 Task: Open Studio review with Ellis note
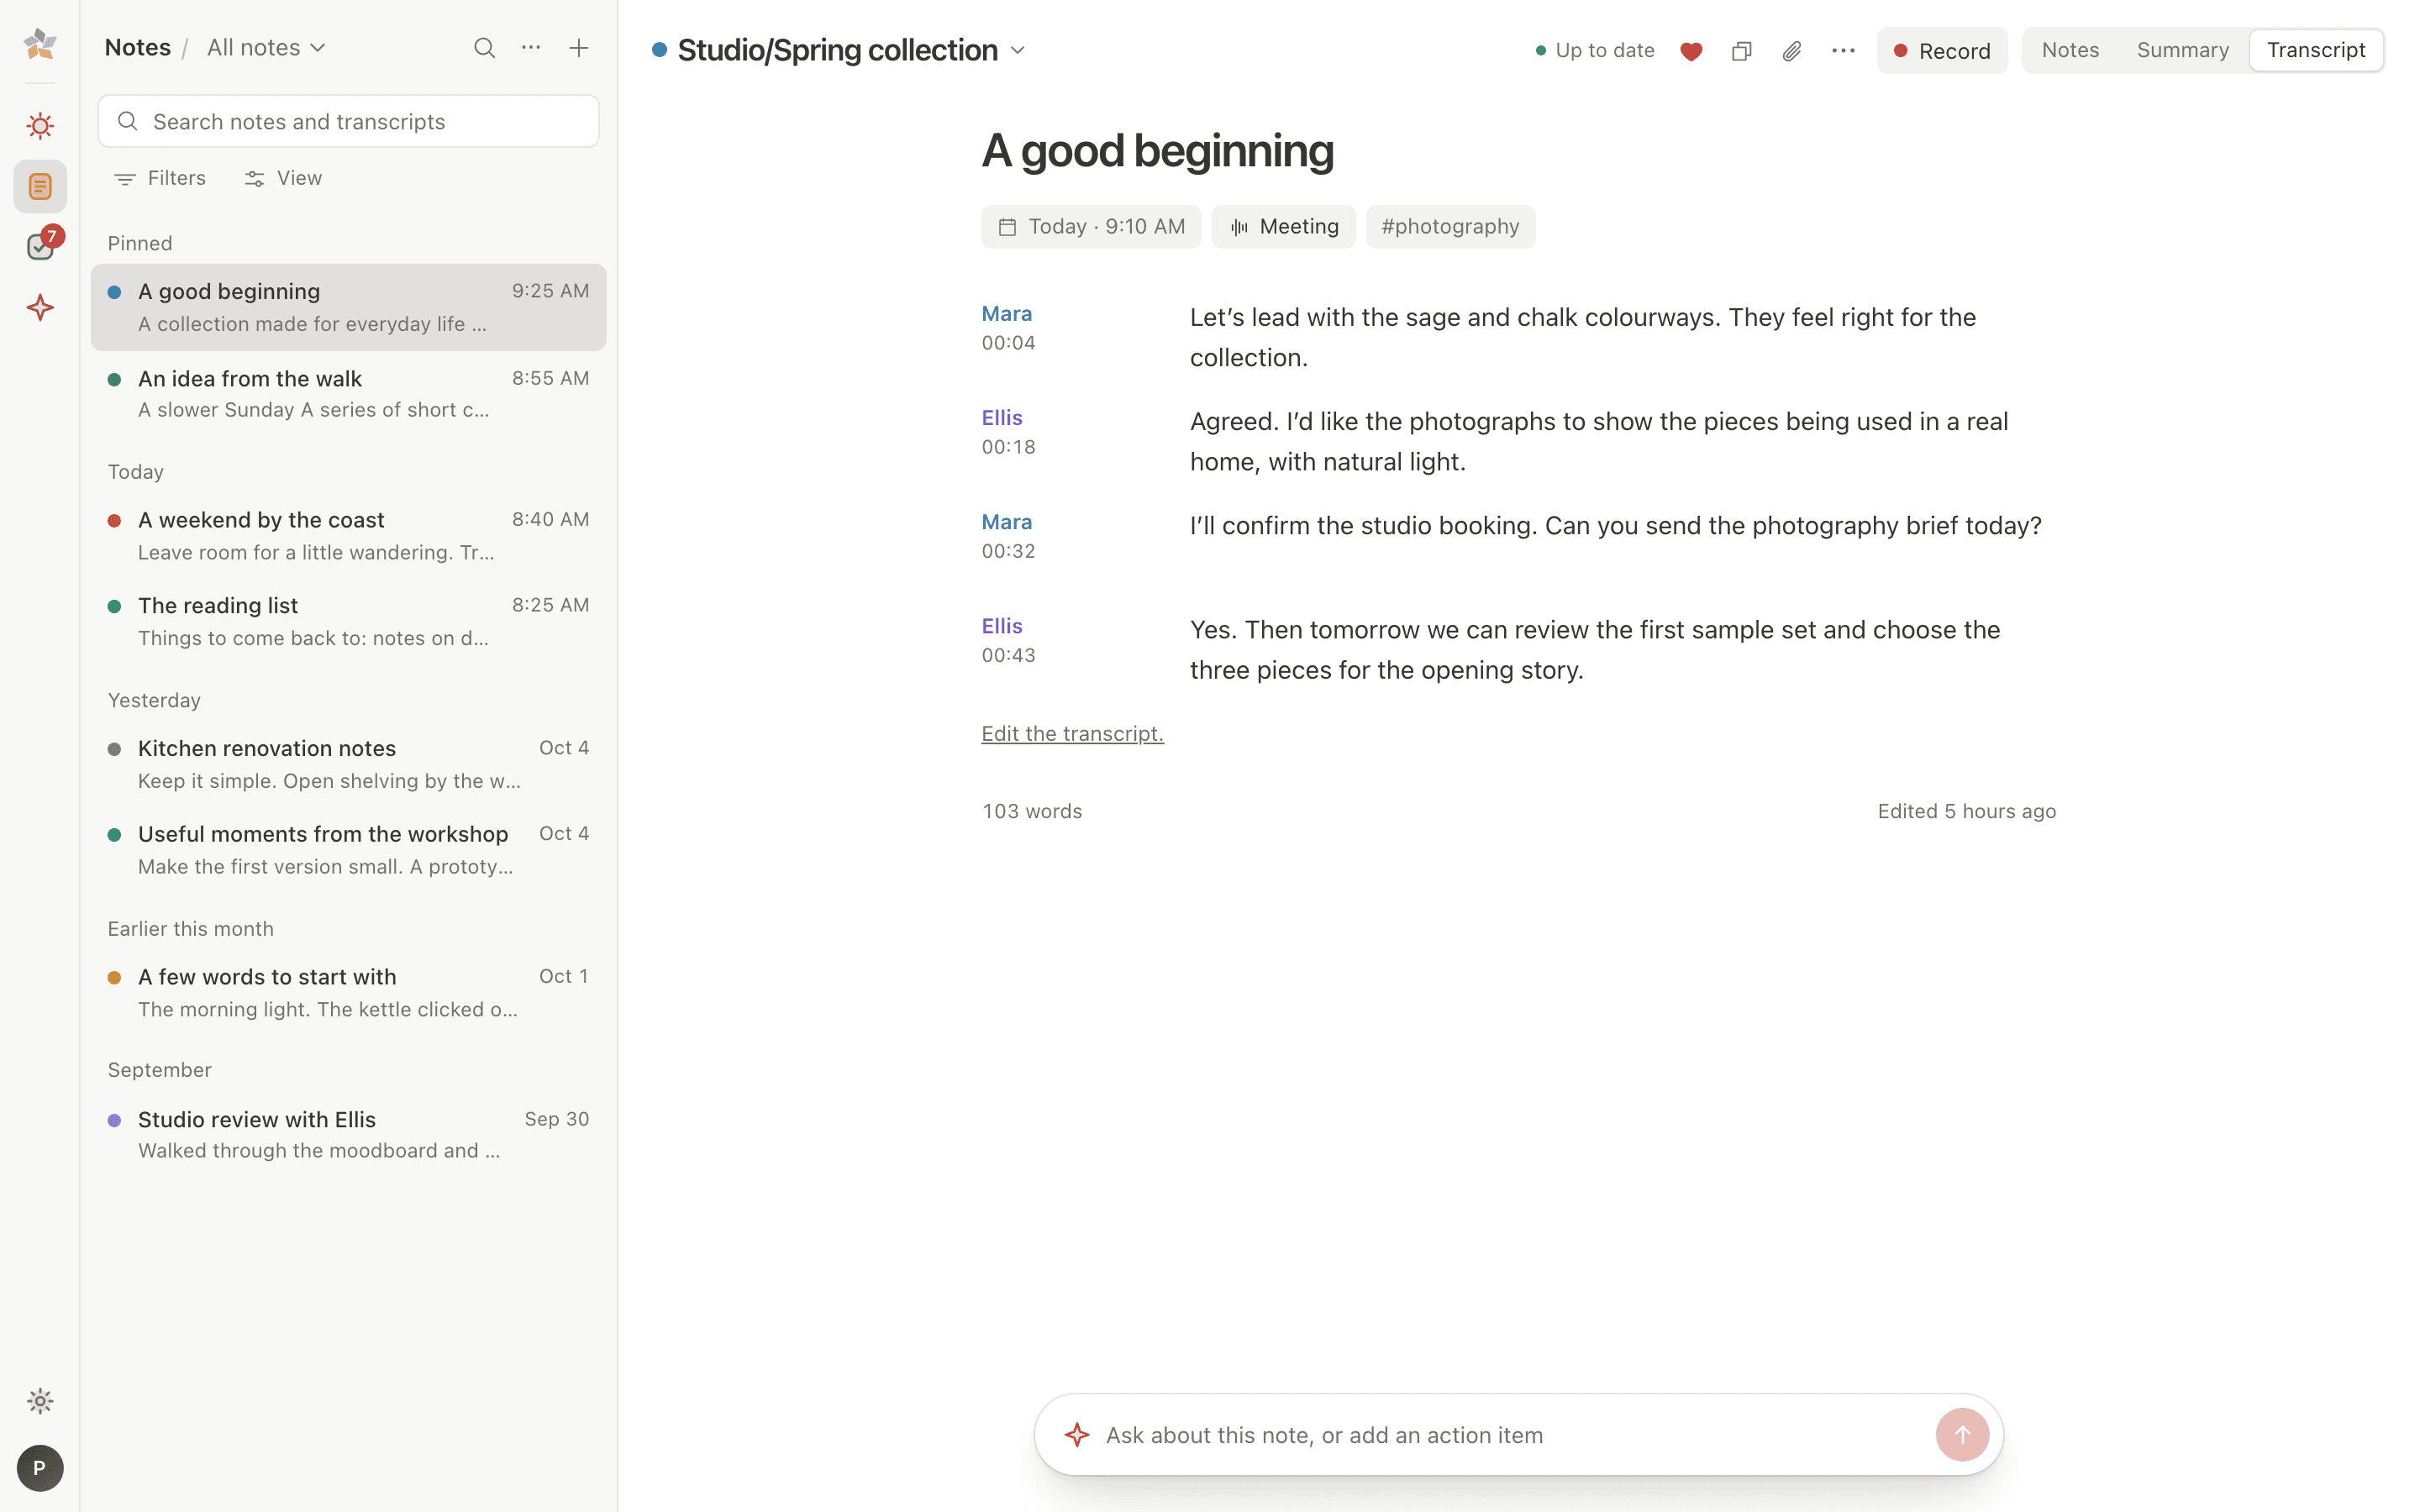pyautogui.click(x=348, y=1135)
